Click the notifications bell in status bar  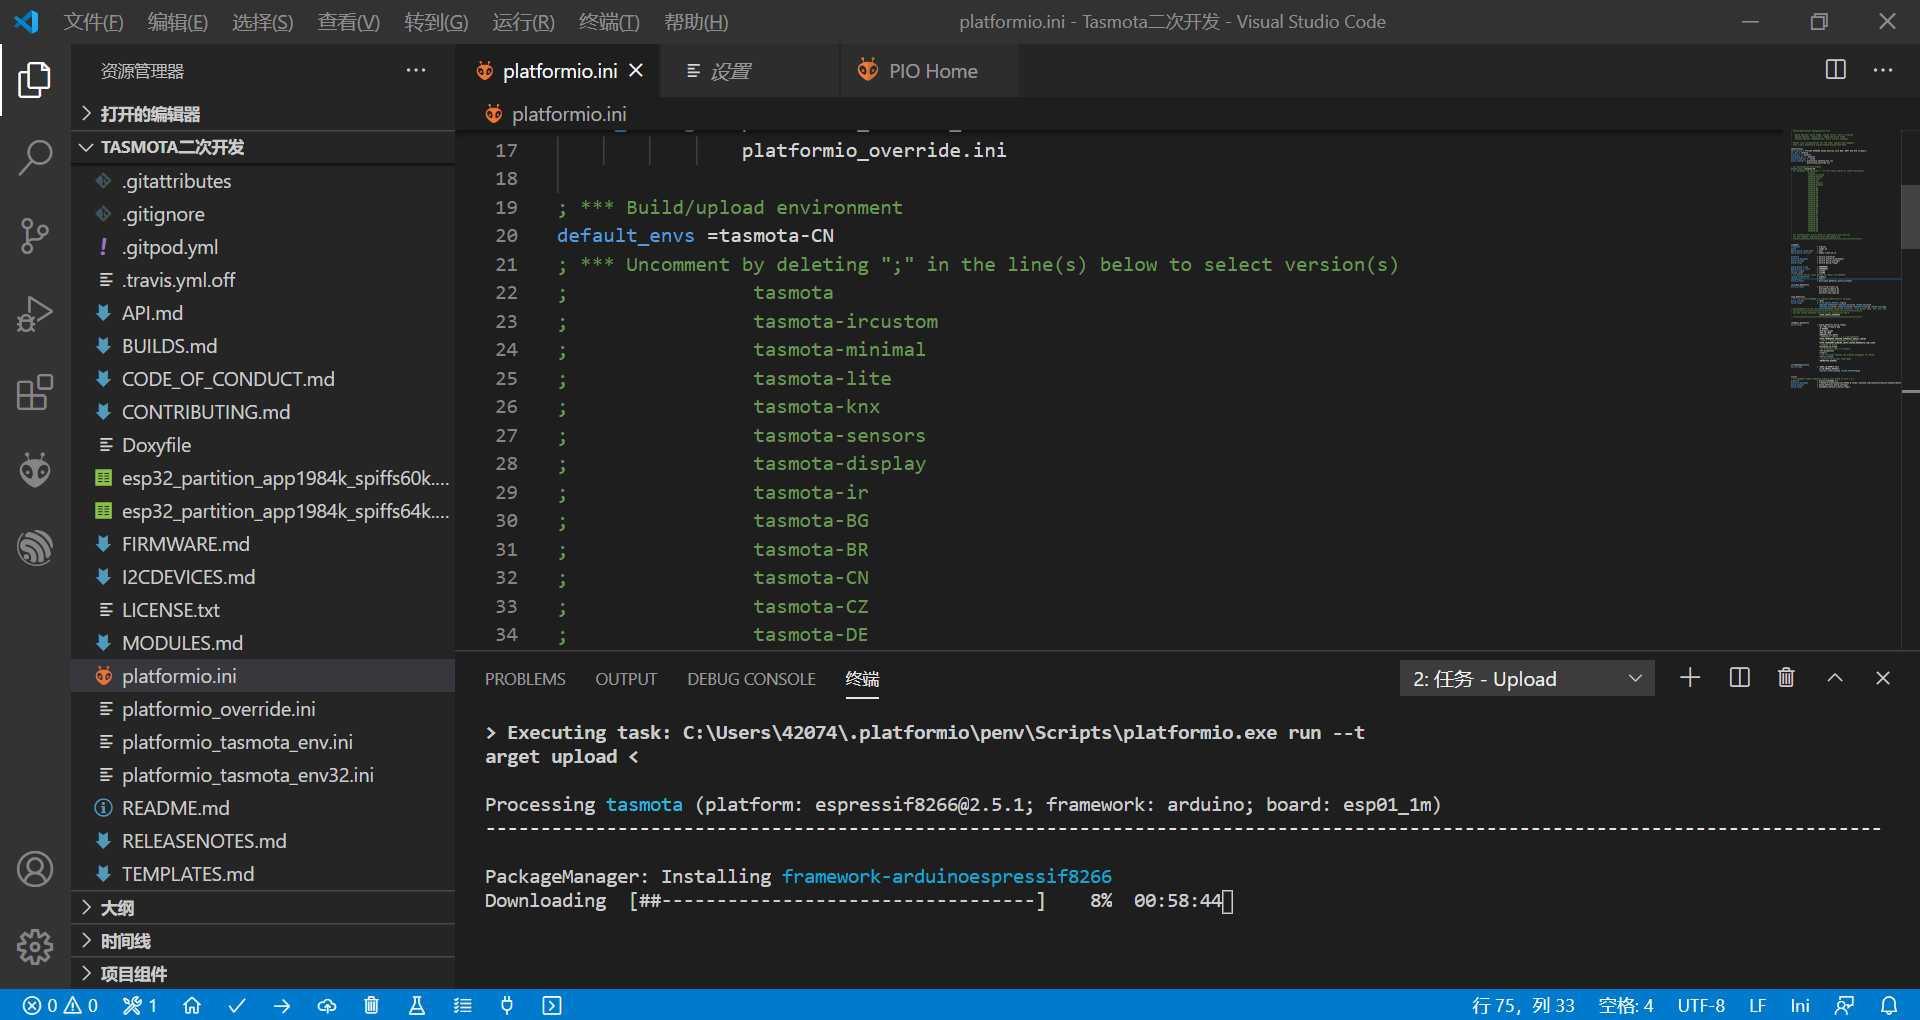point(1889,1005)
